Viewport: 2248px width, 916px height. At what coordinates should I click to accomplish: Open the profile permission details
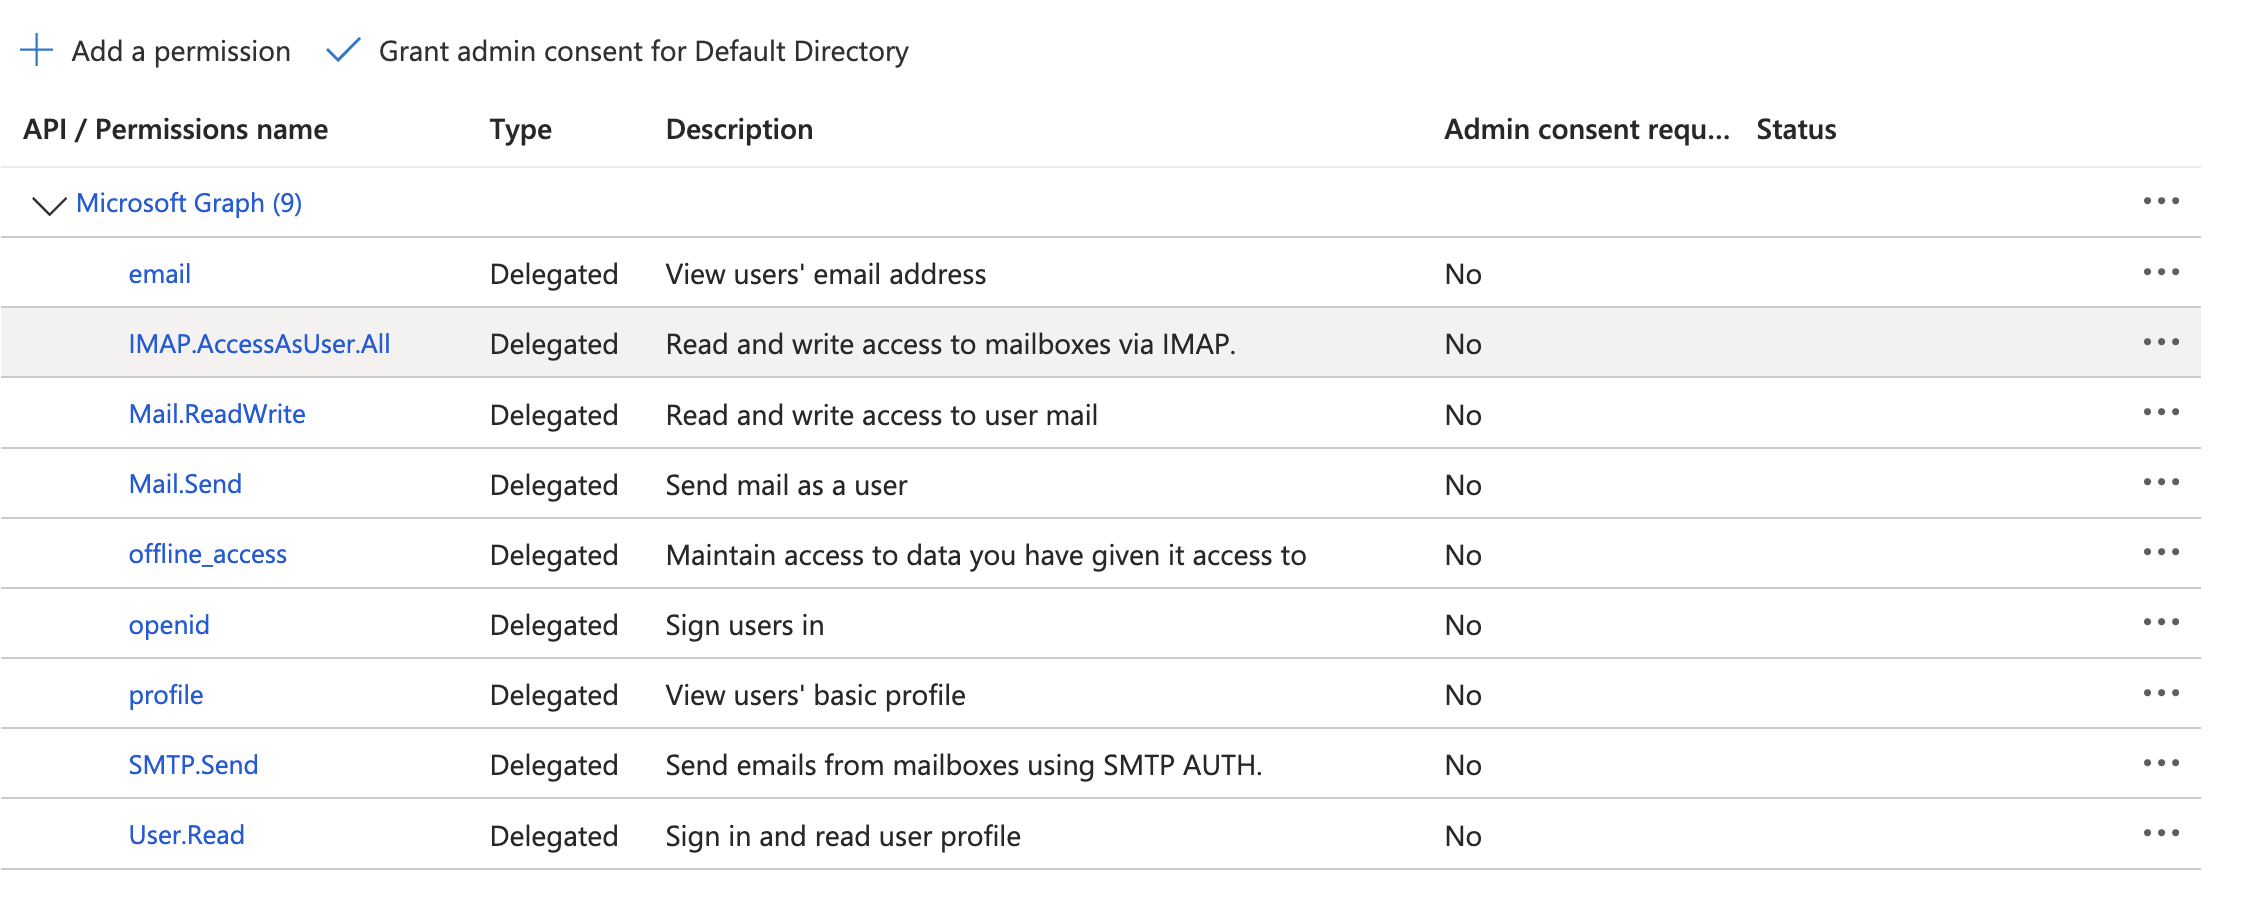(x=166, y=694)
